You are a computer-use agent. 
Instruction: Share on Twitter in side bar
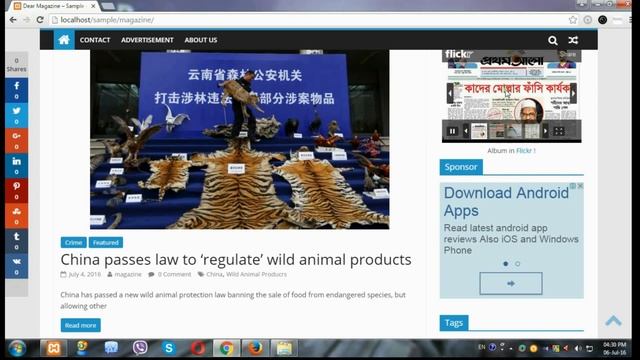(17, 116)
